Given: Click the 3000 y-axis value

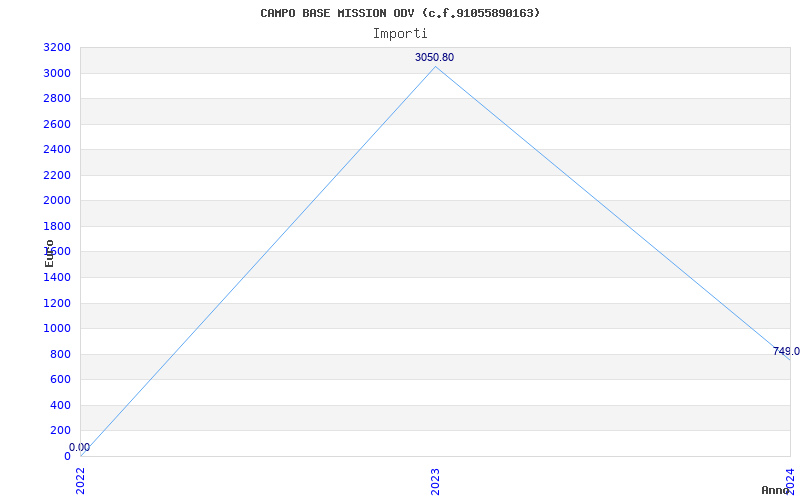Looking at the screenshot, I should (x=57, y=73).
